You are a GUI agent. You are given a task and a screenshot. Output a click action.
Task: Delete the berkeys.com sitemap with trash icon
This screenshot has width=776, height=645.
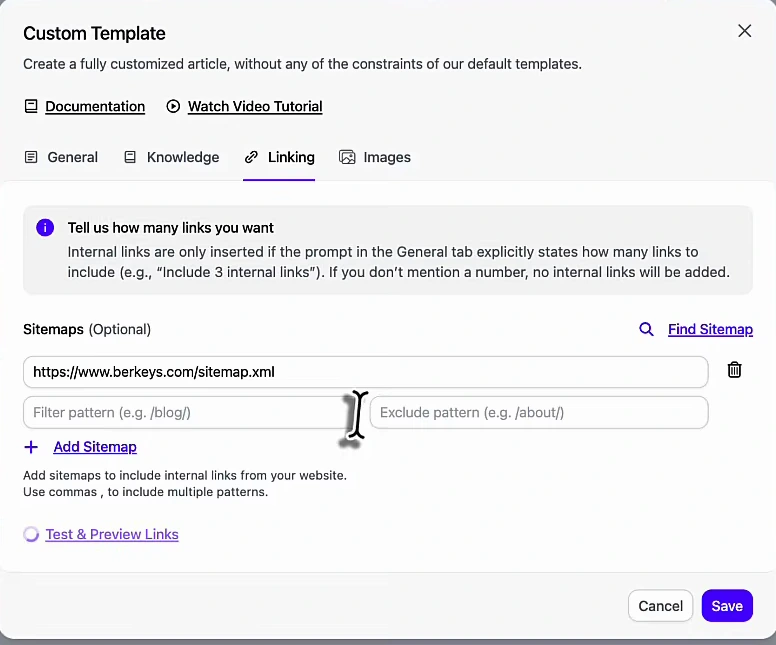(x=734, y=370)
